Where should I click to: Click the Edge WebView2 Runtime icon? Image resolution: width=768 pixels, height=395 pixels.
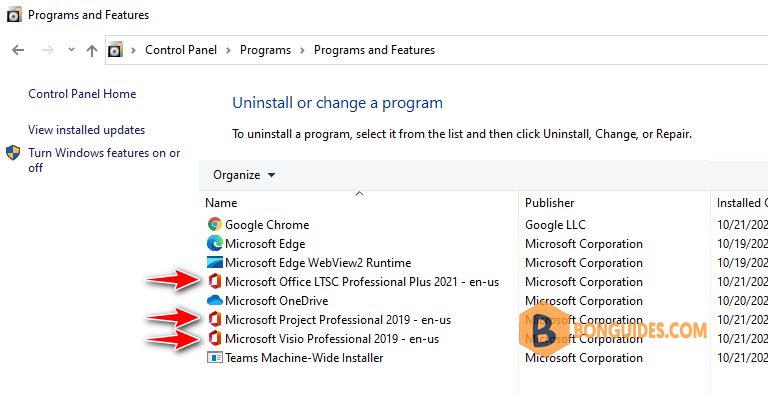215,263
